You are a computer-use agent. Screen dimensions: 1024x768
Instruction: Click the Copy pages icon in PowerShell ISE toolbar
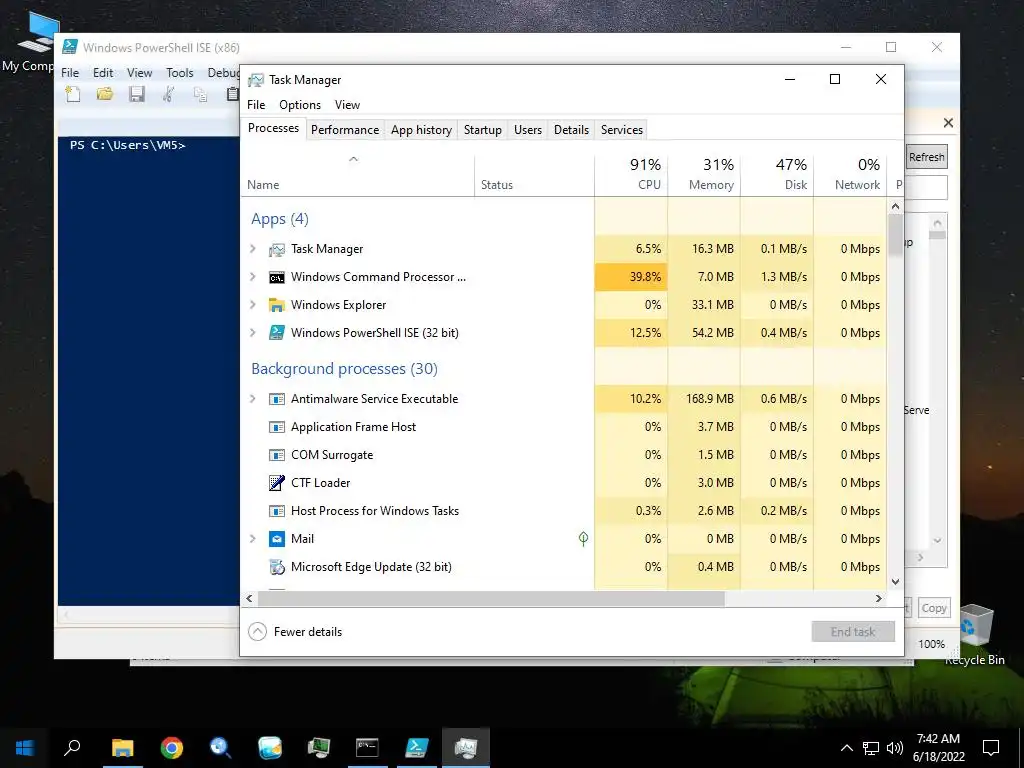200,95
